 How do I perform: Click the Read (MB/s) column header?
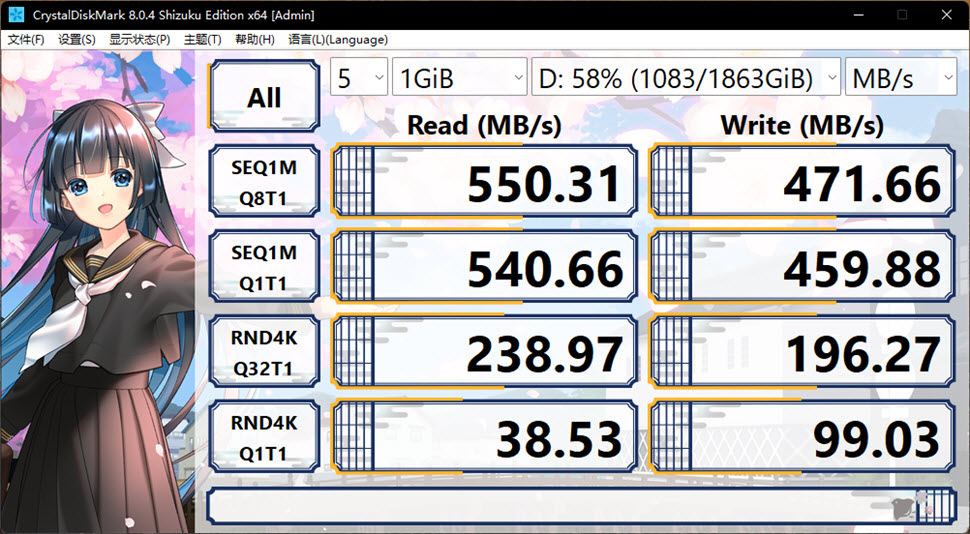click(x=484, y=125)
